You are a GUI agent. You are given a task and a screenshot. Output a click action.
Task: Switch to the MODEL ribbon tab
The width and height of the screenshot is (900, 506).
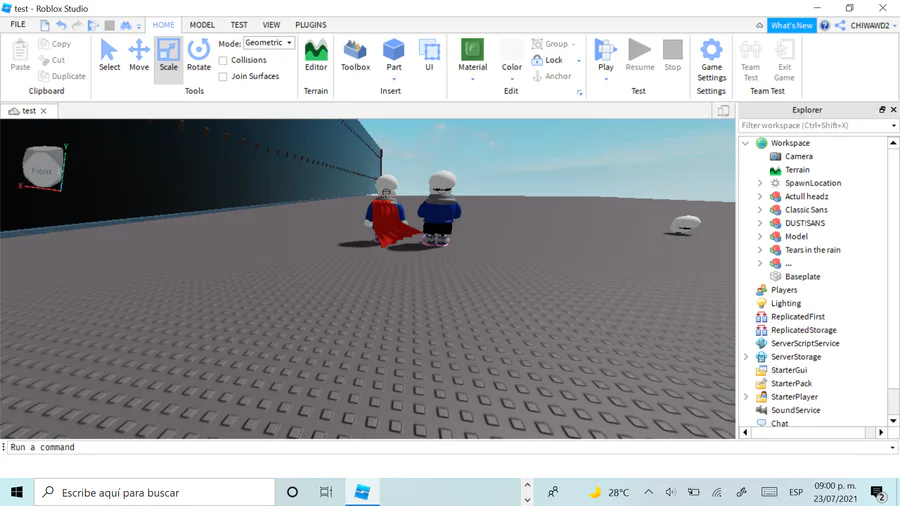click(x=202, y=25)
